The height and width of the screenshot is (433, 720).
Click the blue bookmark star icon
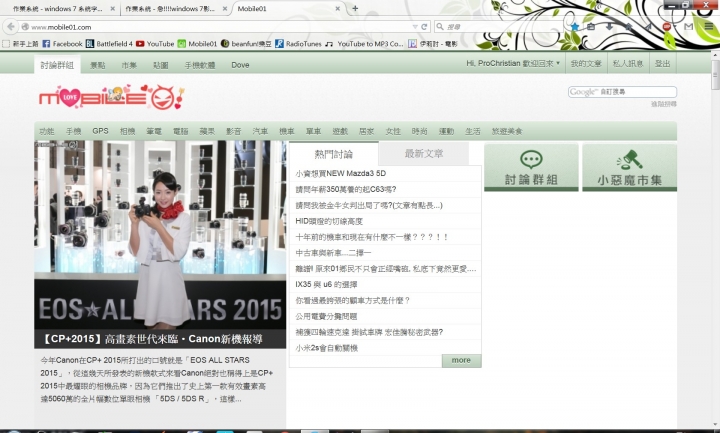575,27
